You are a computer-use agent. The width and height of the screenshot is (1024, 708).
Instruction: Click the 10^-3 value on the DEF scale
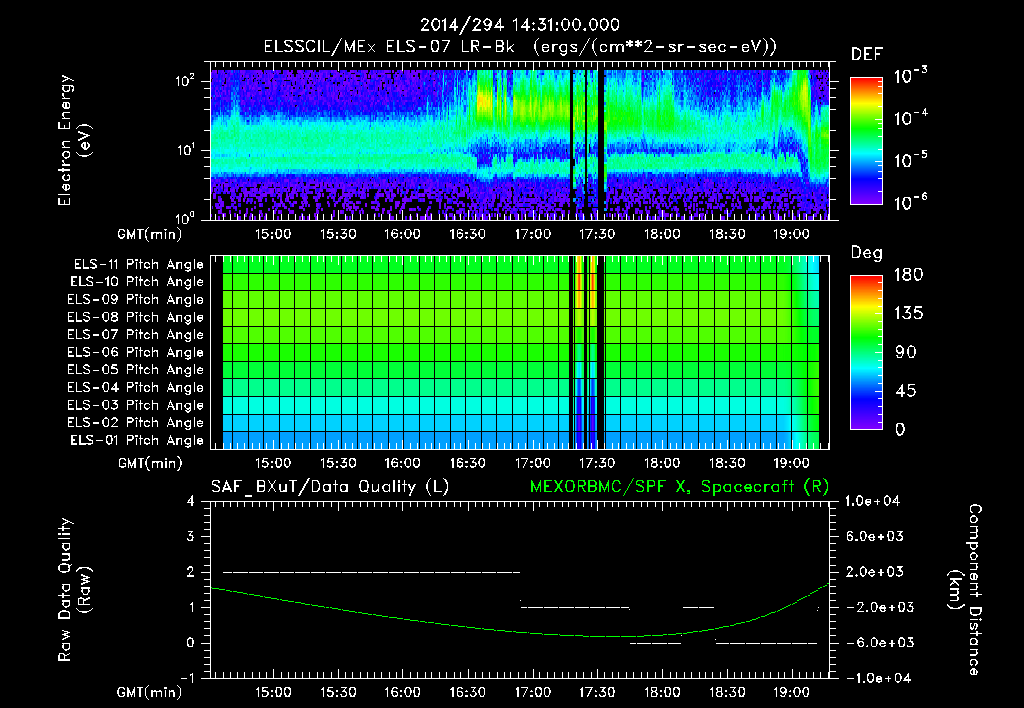click(911, 76)
